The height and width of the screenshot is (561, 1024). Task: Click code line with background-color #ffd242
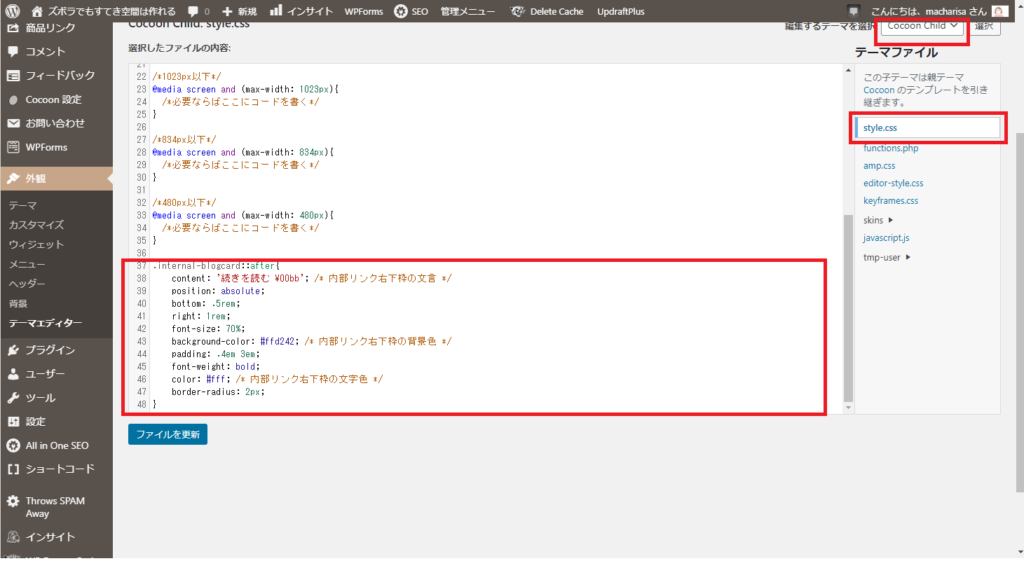coord(312,342)
